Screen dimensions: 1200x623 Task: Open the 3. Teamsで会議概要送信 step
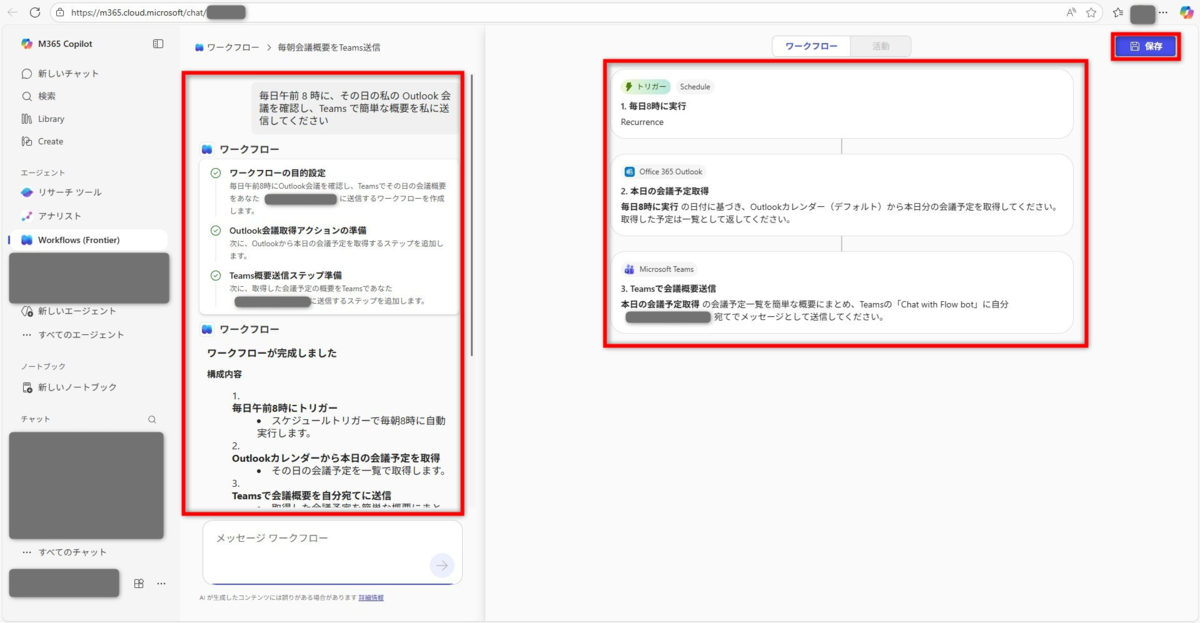[841, 292]
